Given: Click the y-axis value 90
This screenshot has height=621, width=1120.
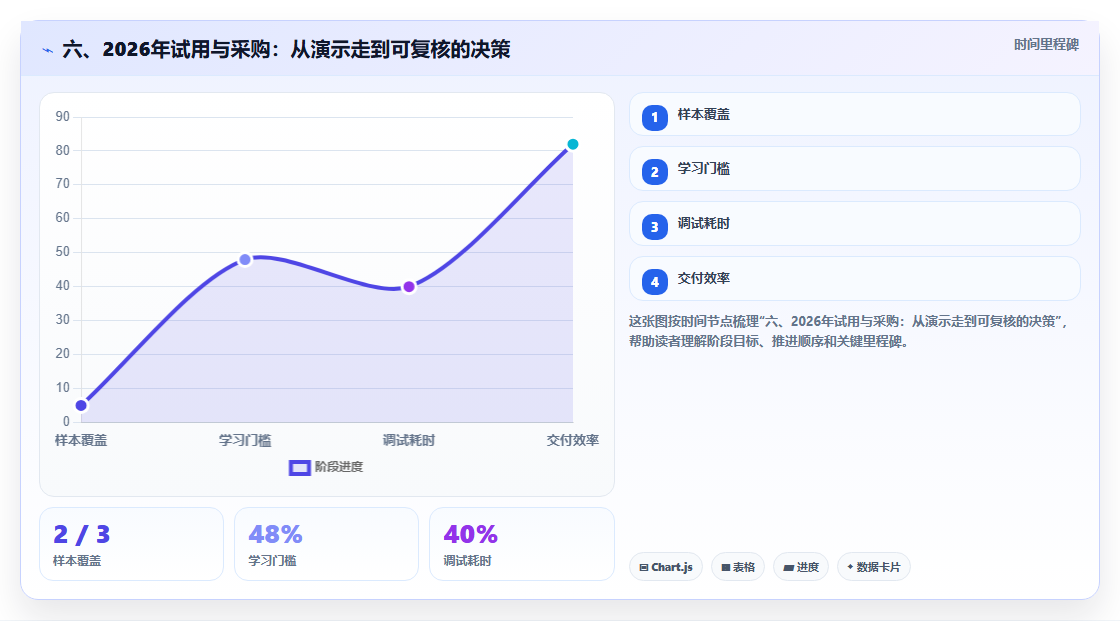Looking at the screenshot, I should click(x=63, y=116).
